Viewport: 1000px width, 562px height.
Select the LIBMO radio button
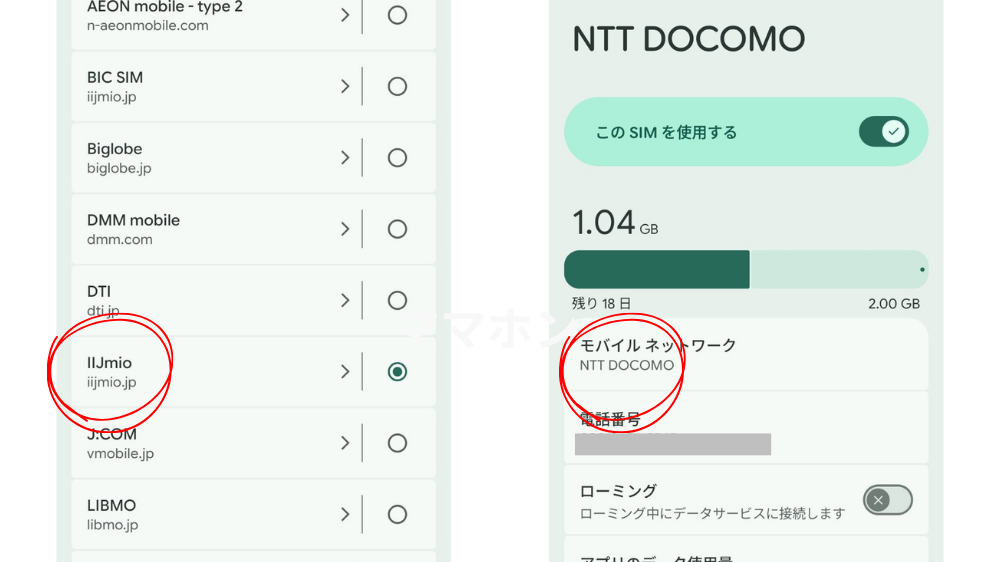point(397,514)
